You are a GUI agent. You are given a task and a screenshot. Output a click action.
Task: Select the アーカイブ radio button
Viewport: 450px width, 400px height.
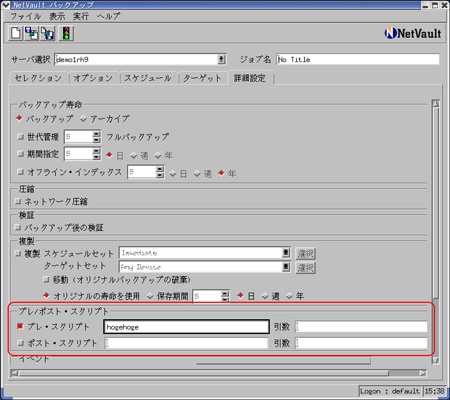[x=83, y=119]
